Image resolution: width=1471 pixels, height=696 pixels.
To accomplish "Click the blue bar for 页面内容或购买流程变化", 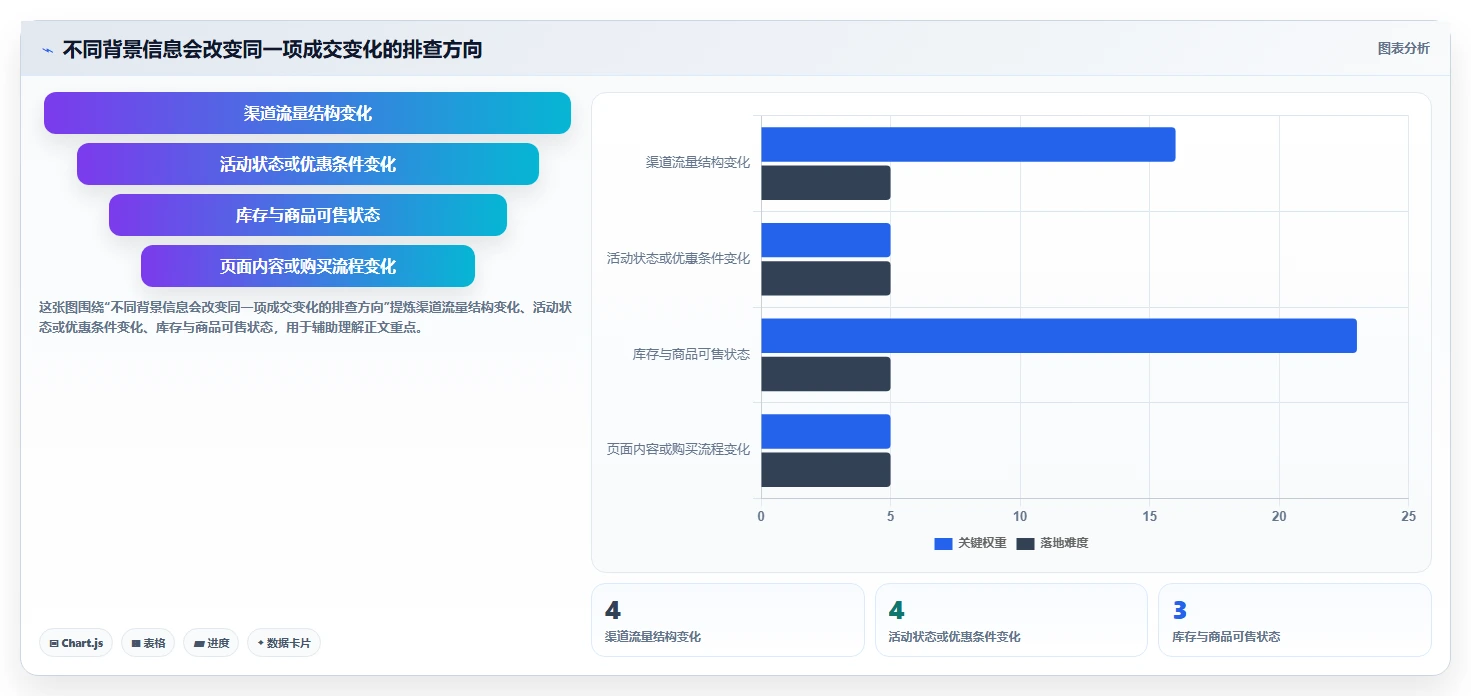I will 826,431.
